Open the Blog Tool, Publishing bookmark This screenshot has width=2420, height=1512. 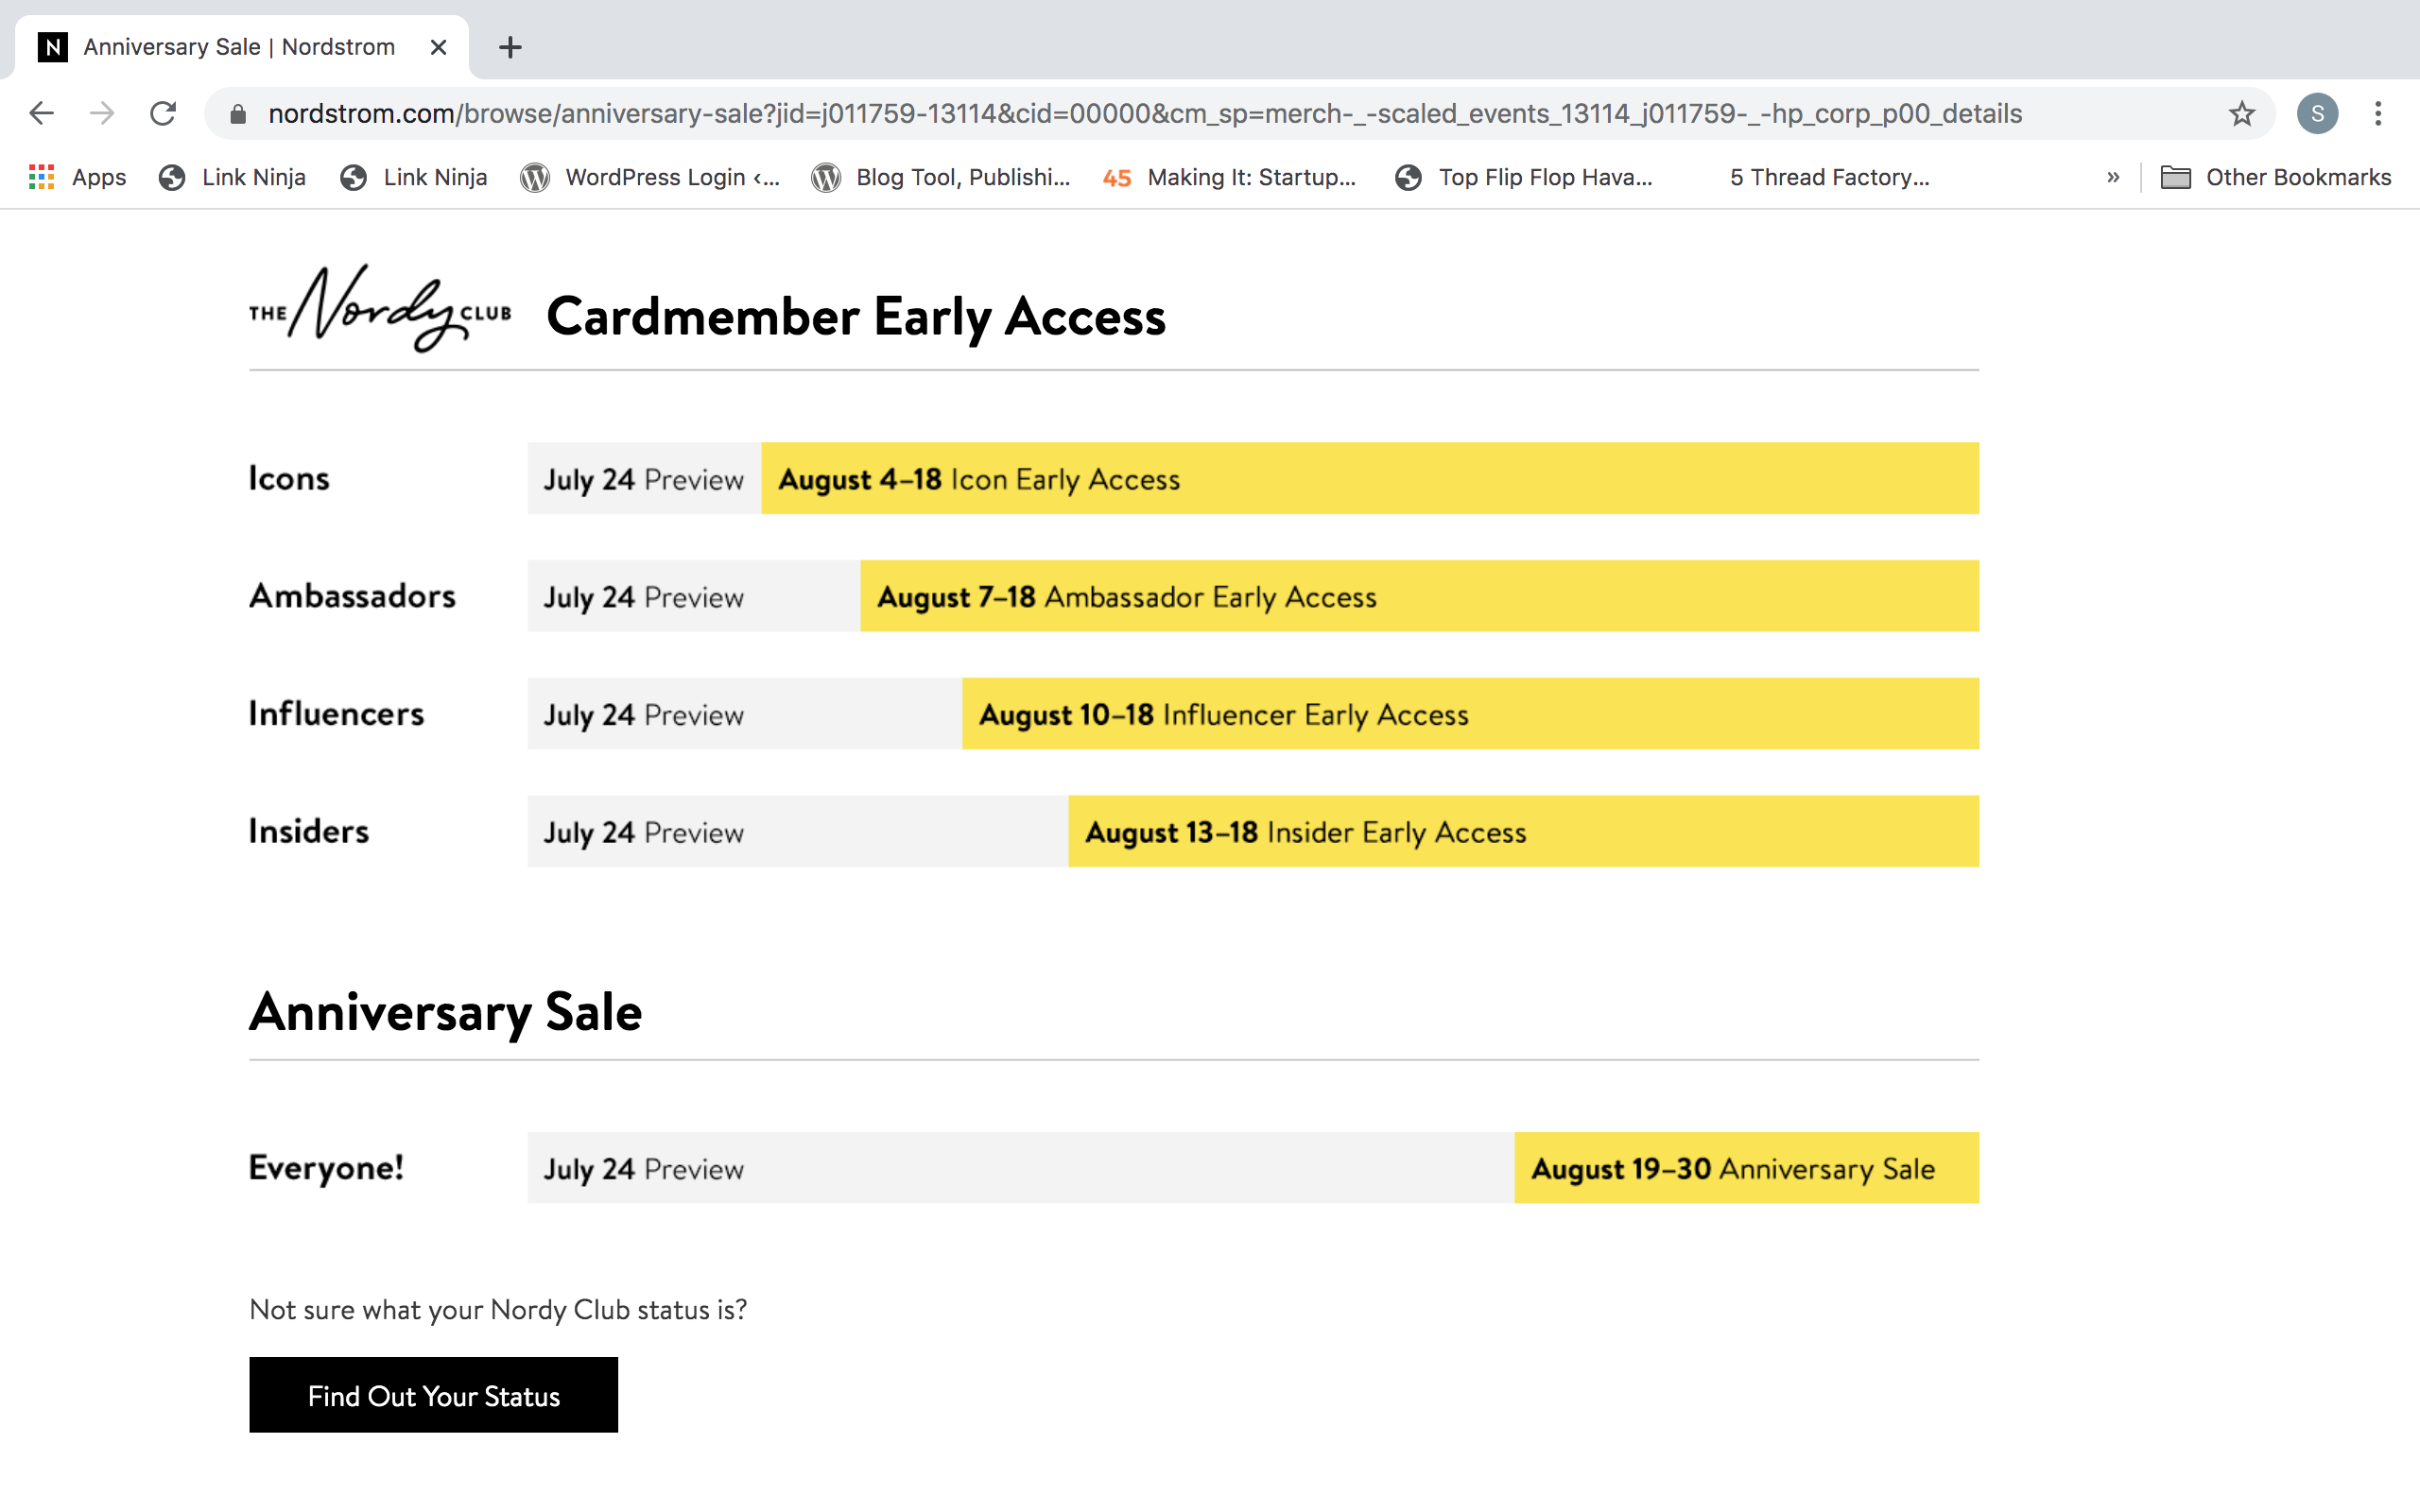pos(941,177)
